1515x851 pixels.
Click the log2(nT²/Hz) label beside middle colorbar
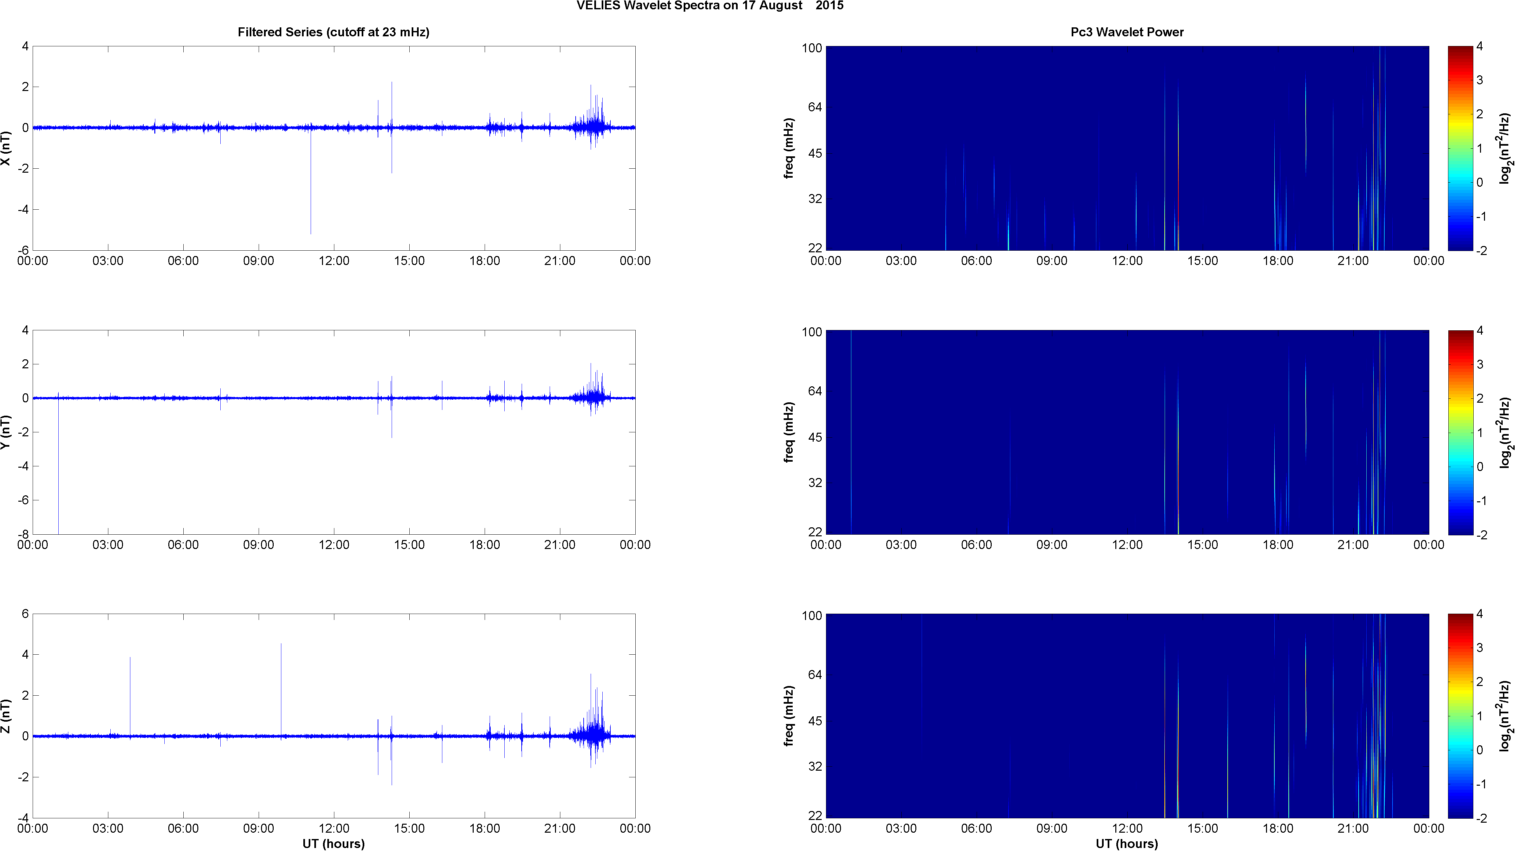pos(1506,432)
